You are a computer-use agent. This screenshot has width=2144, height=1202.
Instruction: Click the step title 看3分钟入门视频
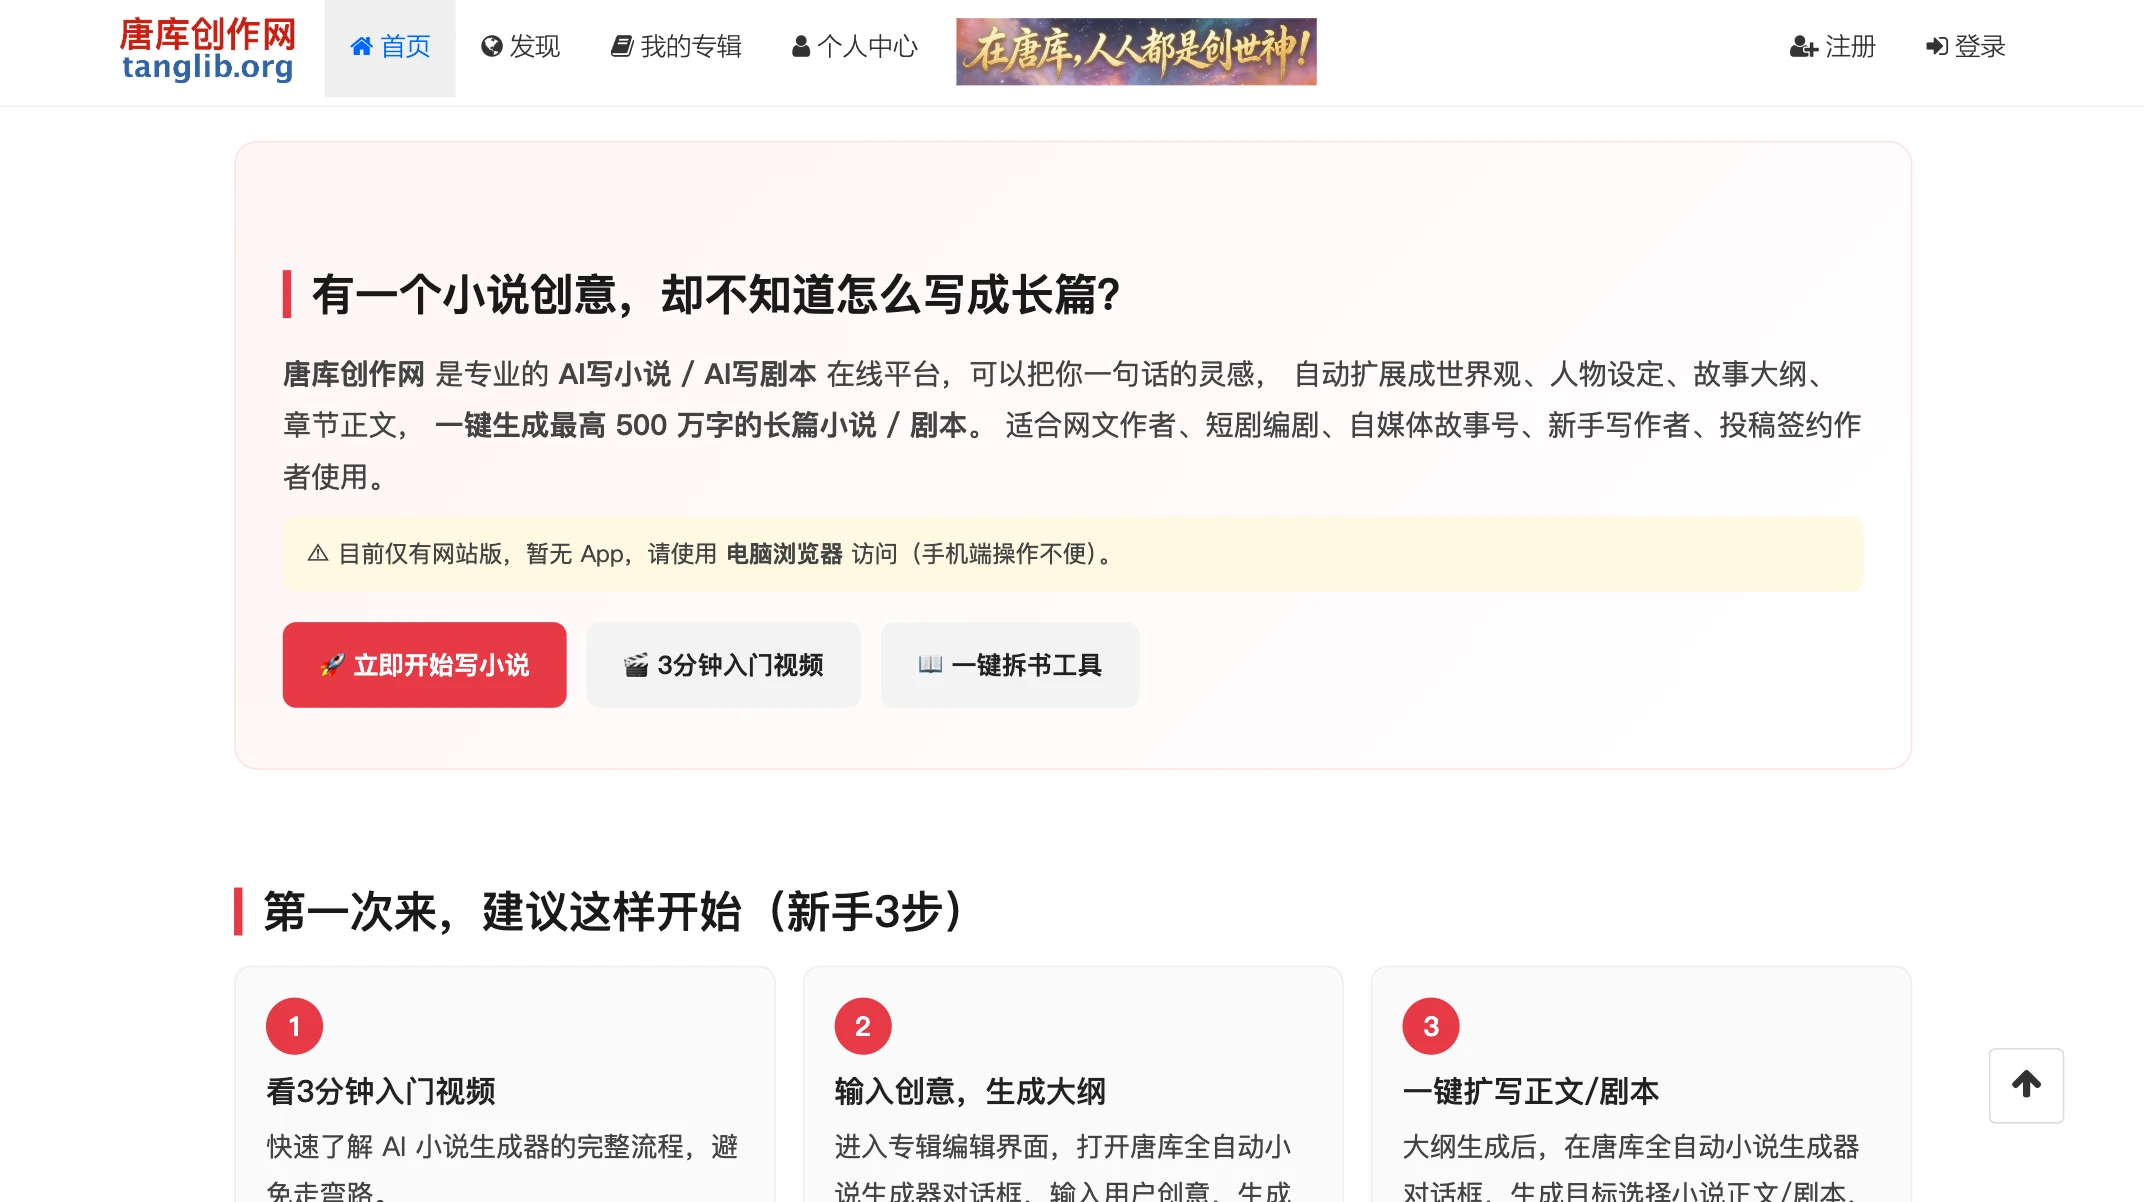click(381, 1091)
